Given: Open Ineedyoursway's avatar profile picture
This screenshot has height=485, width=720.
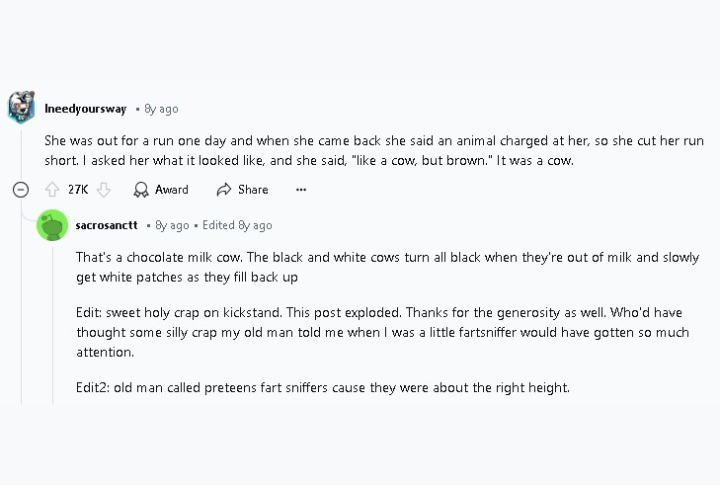Looking at the screenshot, I should (22, 107).
